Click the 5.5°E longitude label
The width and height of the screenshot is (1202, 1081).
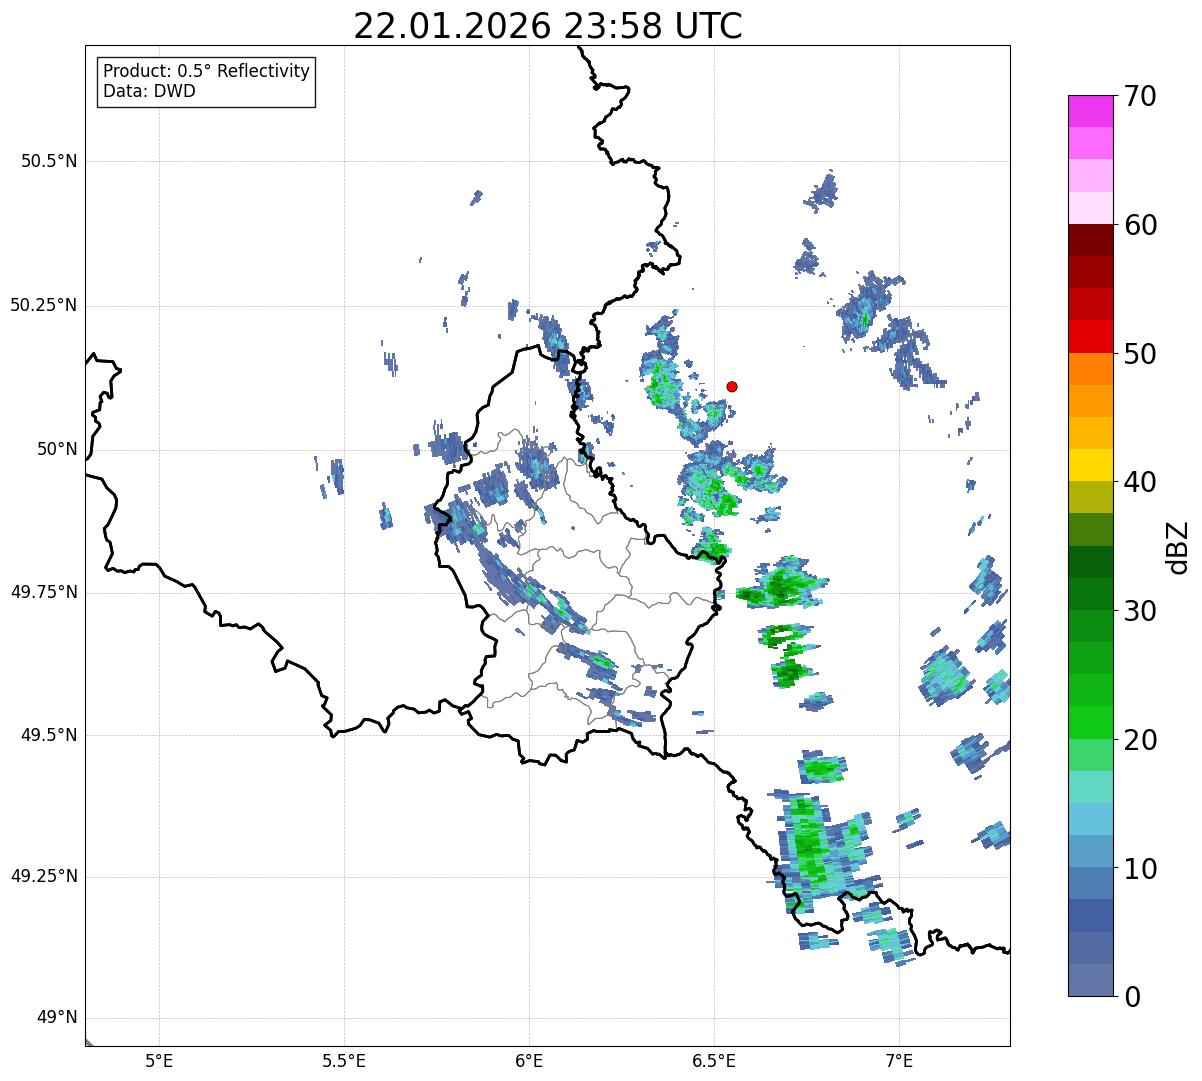click(344, 1061)
